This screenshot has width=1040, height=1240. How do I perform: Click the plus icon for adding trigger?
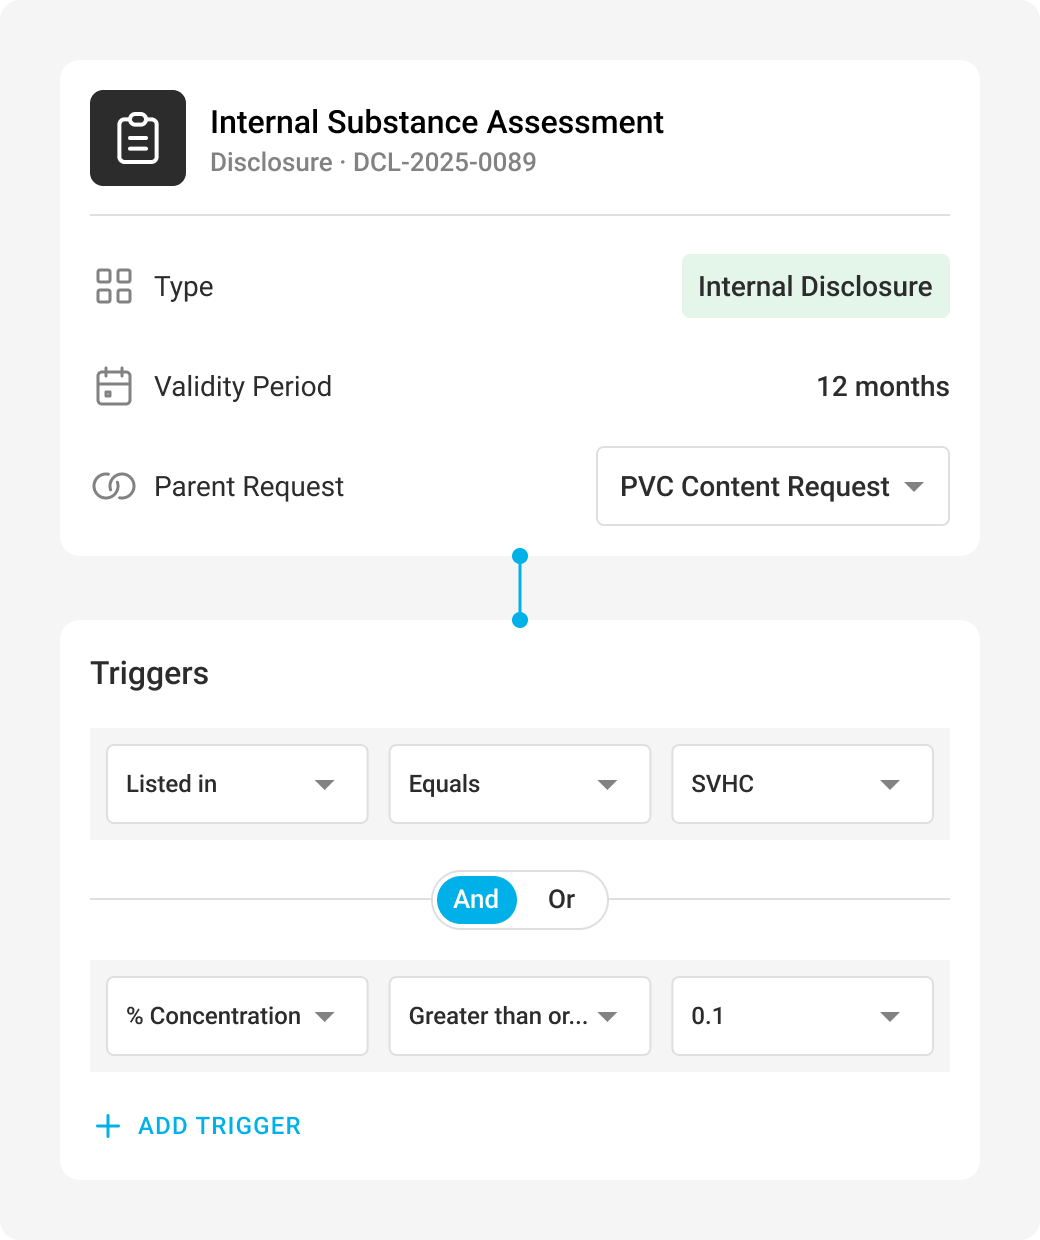[x=108, y=1126]
